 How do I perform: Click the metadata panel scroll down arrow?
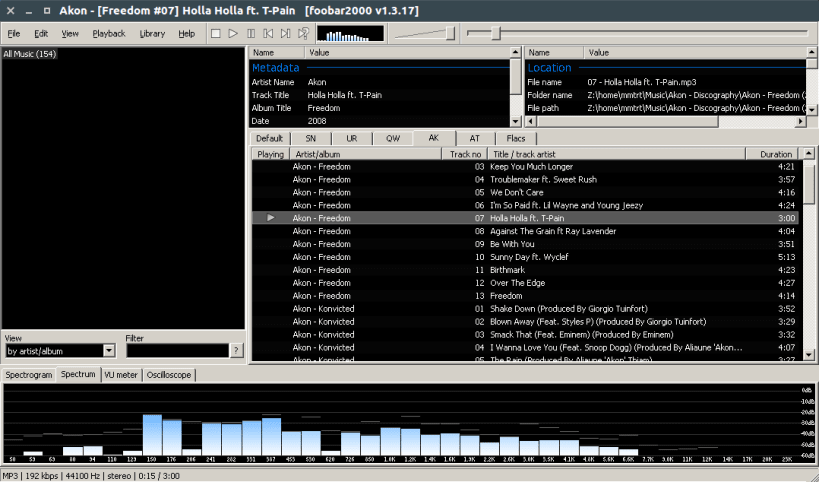coord(516,121)
